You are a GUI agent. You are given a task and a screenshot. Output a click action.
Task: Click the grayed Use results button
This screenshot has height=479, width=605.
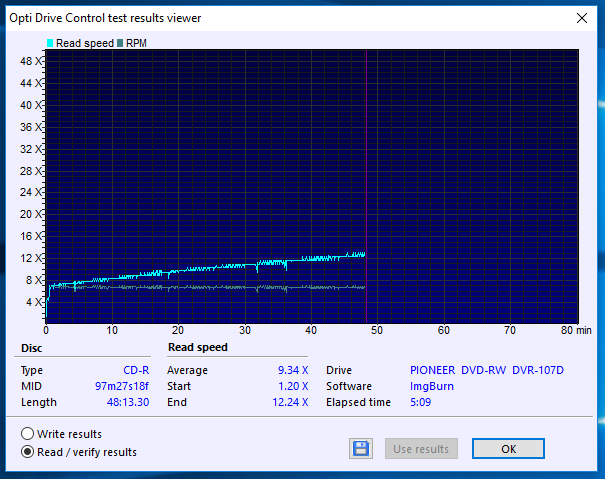421,449
